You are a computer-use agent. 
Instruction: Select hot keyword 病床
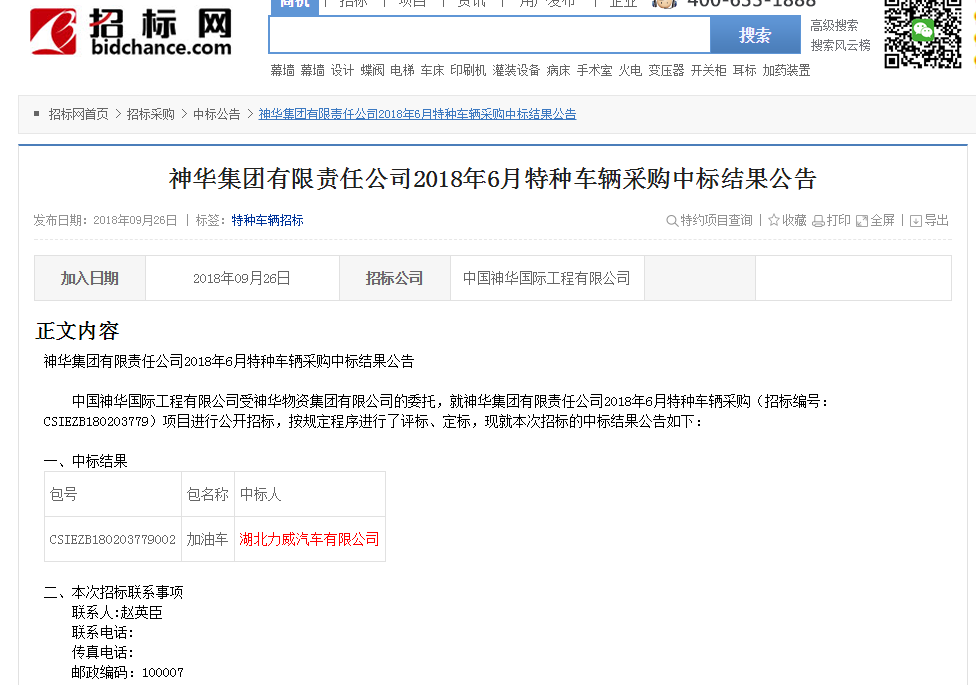[558, 70]
